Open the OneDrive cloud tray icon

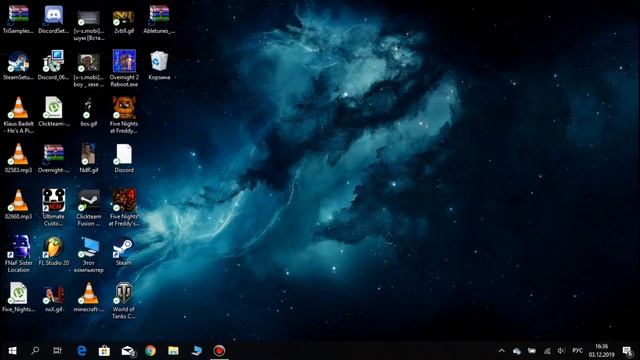click(517, 351)
